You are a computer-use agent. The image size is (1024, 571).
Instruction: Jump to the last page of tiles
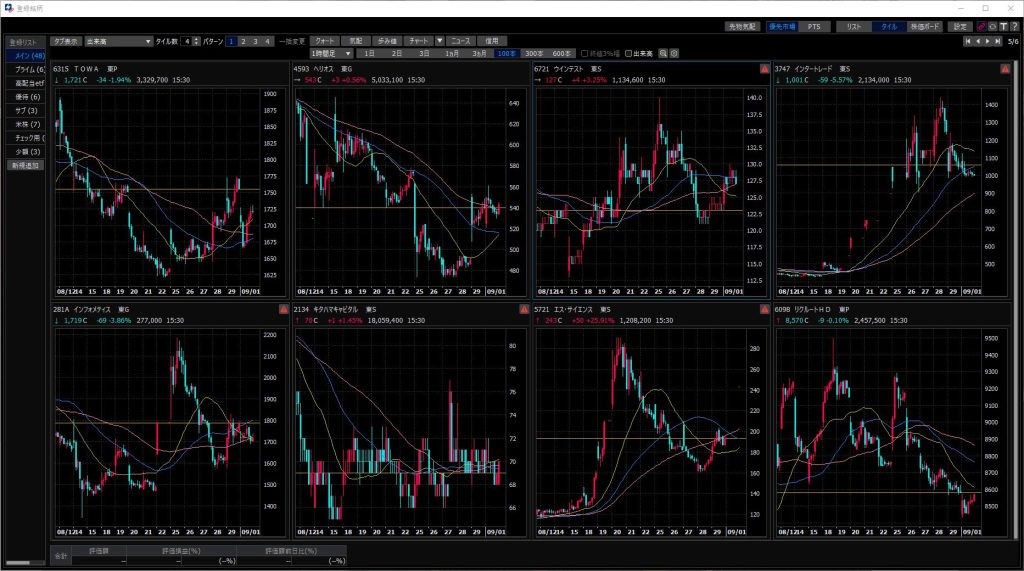(998, 41)
